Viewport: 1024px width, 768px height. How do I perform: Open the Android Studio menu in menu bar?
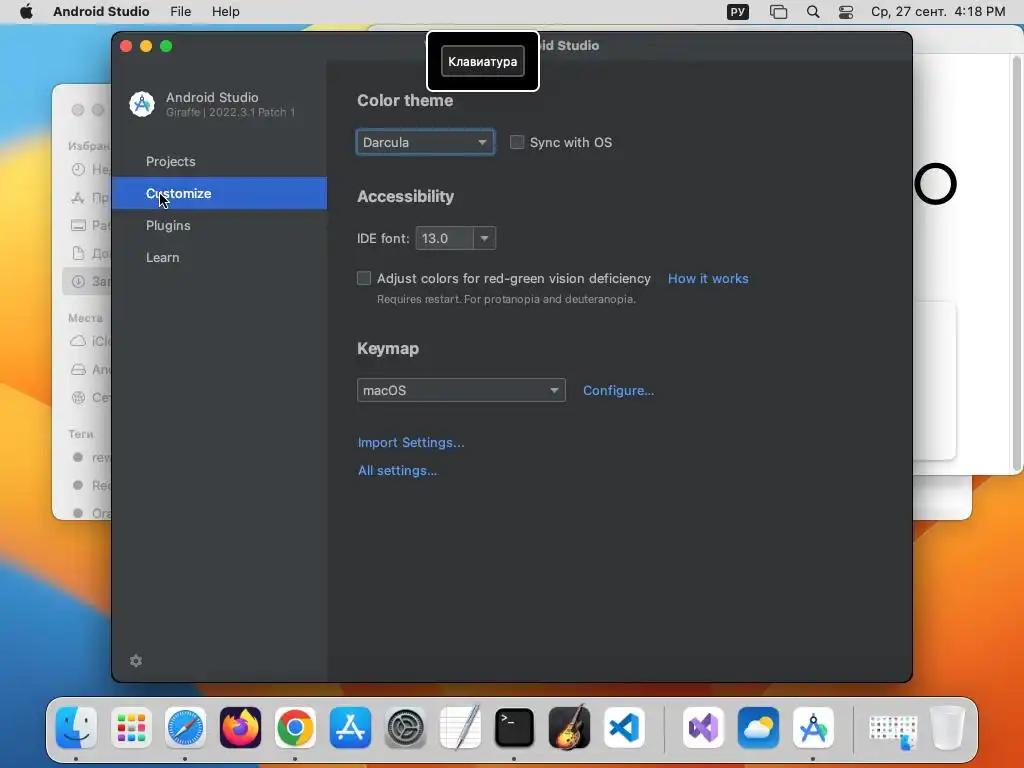[x=101, y=12]
